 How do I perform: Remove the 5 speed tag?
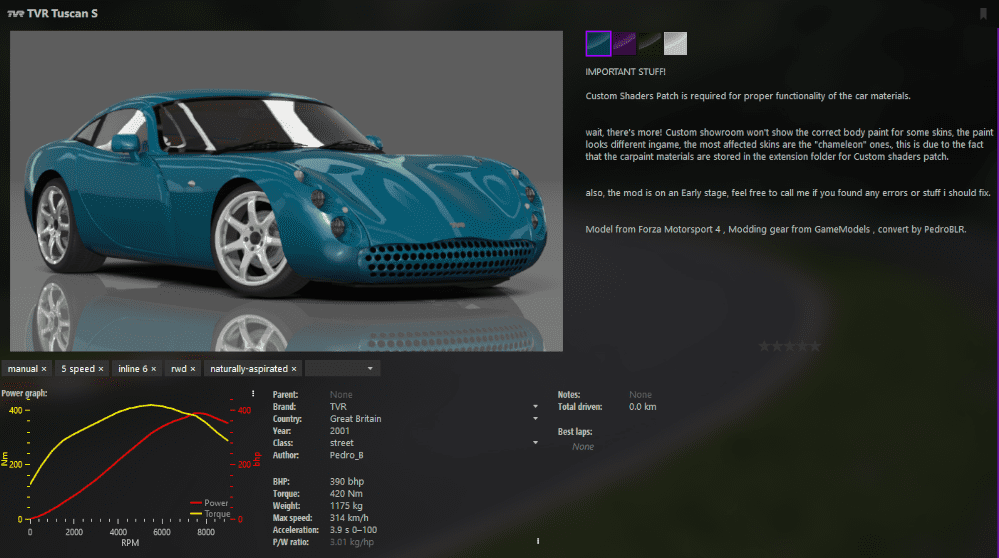click(101, 369)
